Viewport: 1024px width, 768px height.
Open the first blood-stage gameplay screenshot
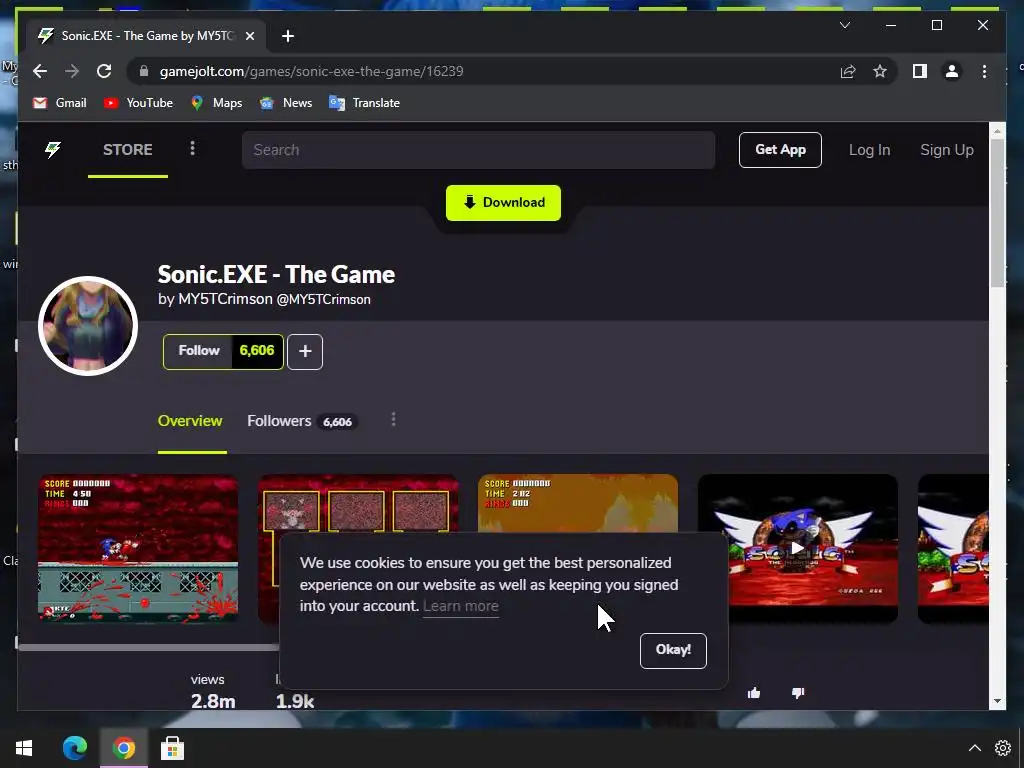pyautogui.click(x=138, y=549)
